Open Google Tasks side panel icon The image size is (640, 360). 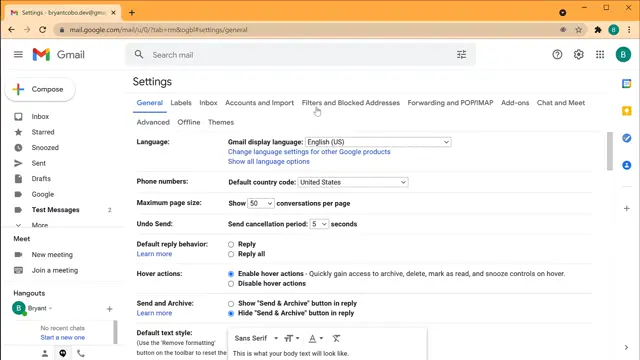click(627, 138)
